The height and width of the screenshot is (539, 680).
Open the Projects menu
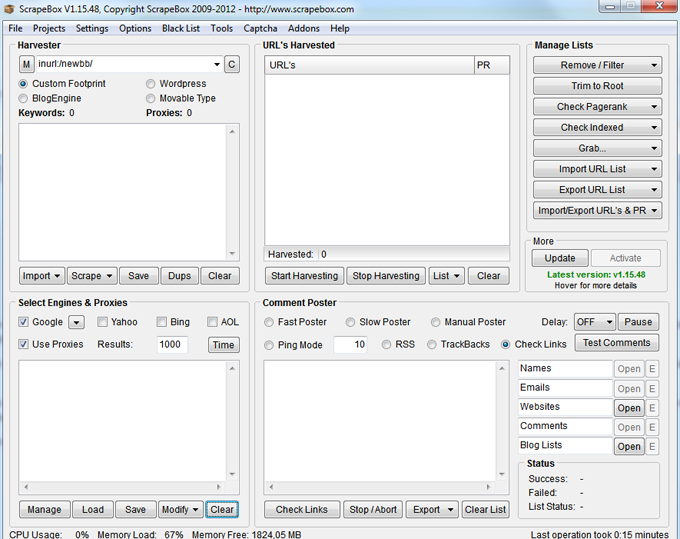click(49, 29)
